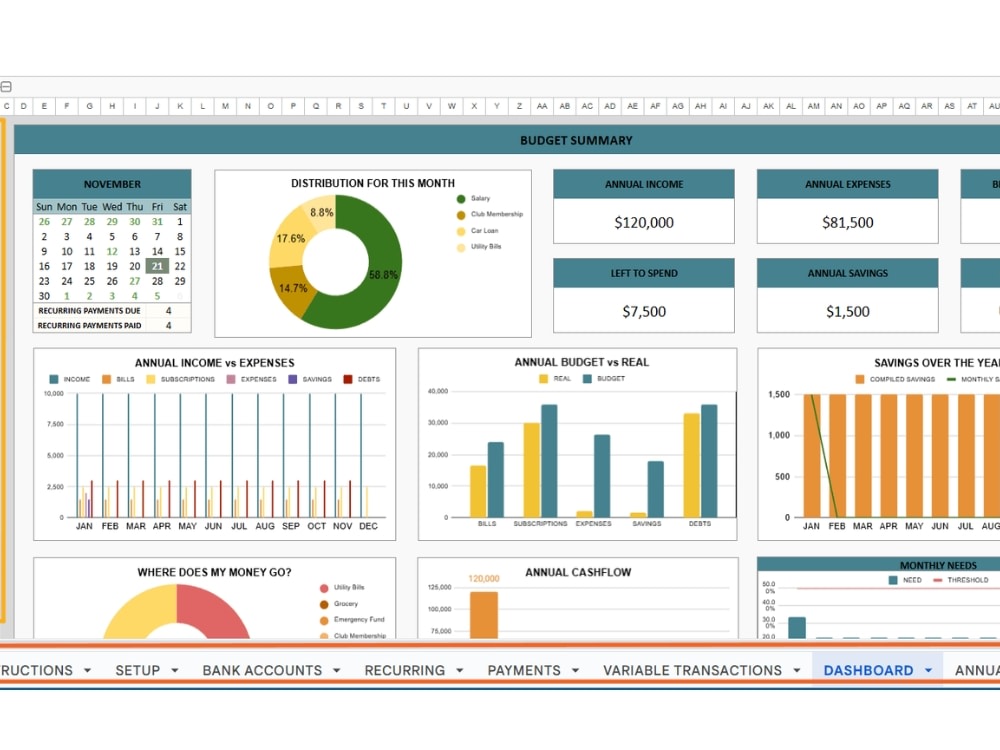Click the INCOME legend swatch
This screenshot has height=750, width=1000.
point(54,379)
